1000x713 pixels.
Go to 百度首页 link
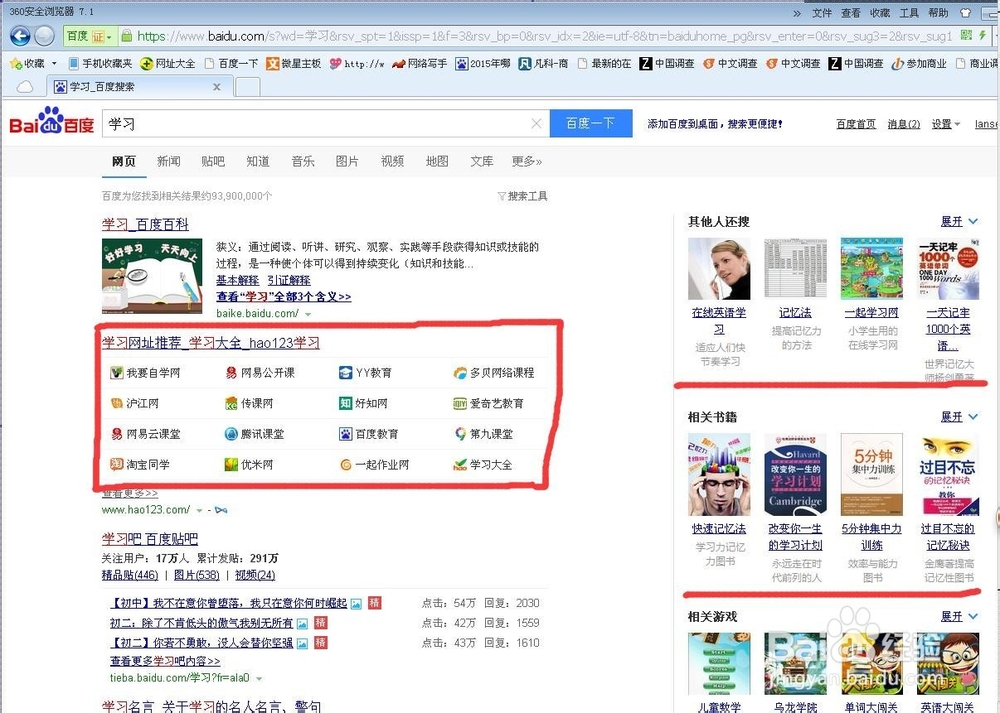[x=856, y=124]
